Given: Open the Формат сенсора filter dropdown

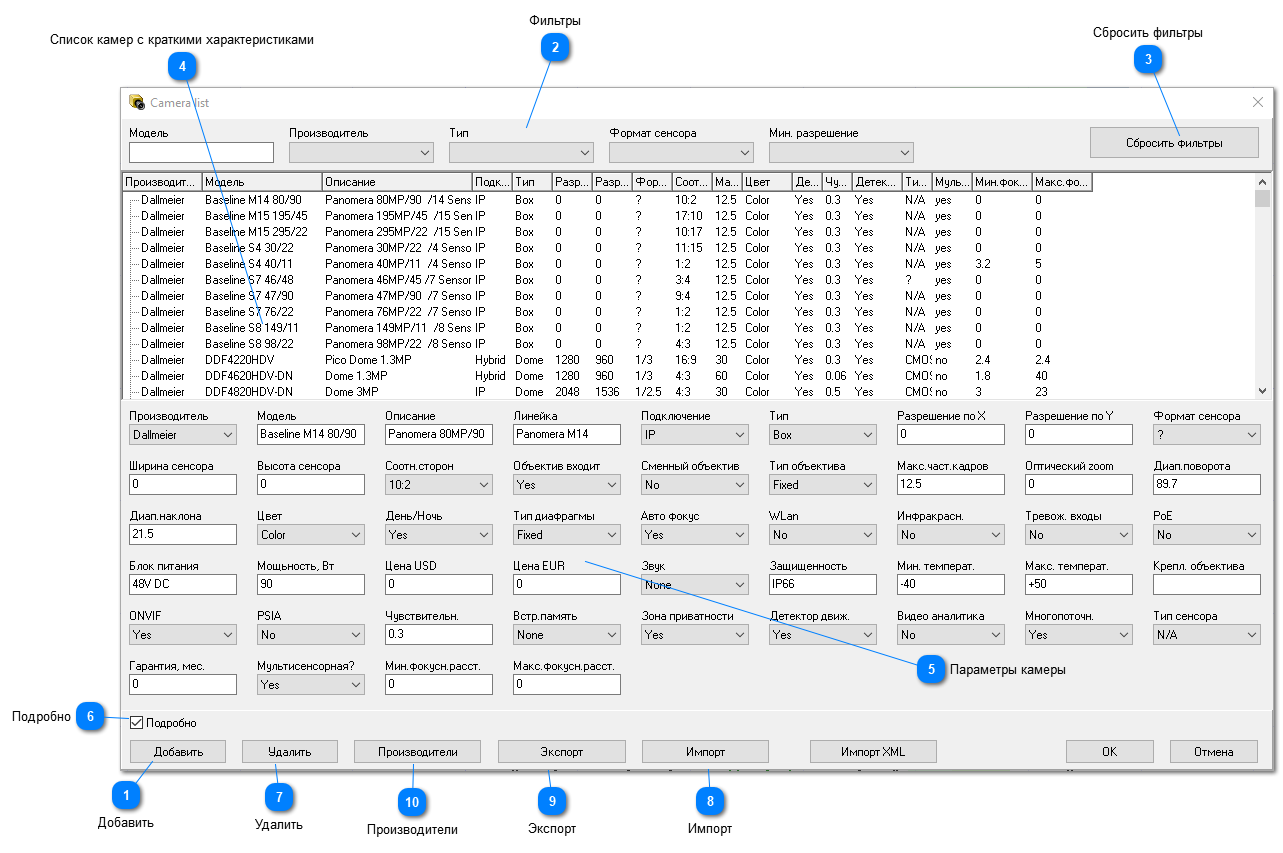Looking at the screenshot, I should (681, 152).
